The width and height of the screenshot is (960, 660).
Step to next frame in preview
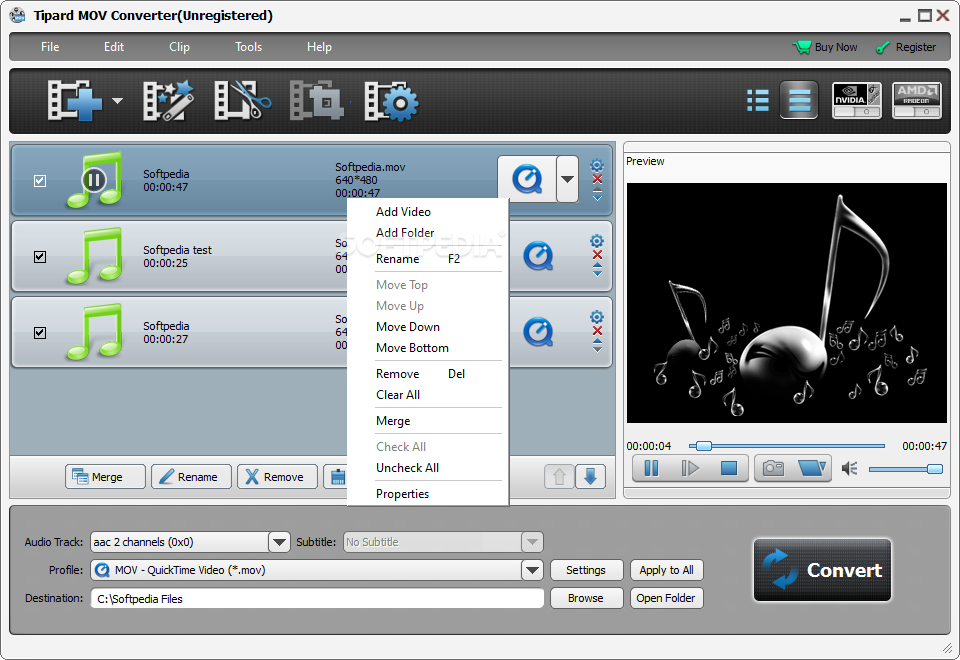(x=690, y=468)
